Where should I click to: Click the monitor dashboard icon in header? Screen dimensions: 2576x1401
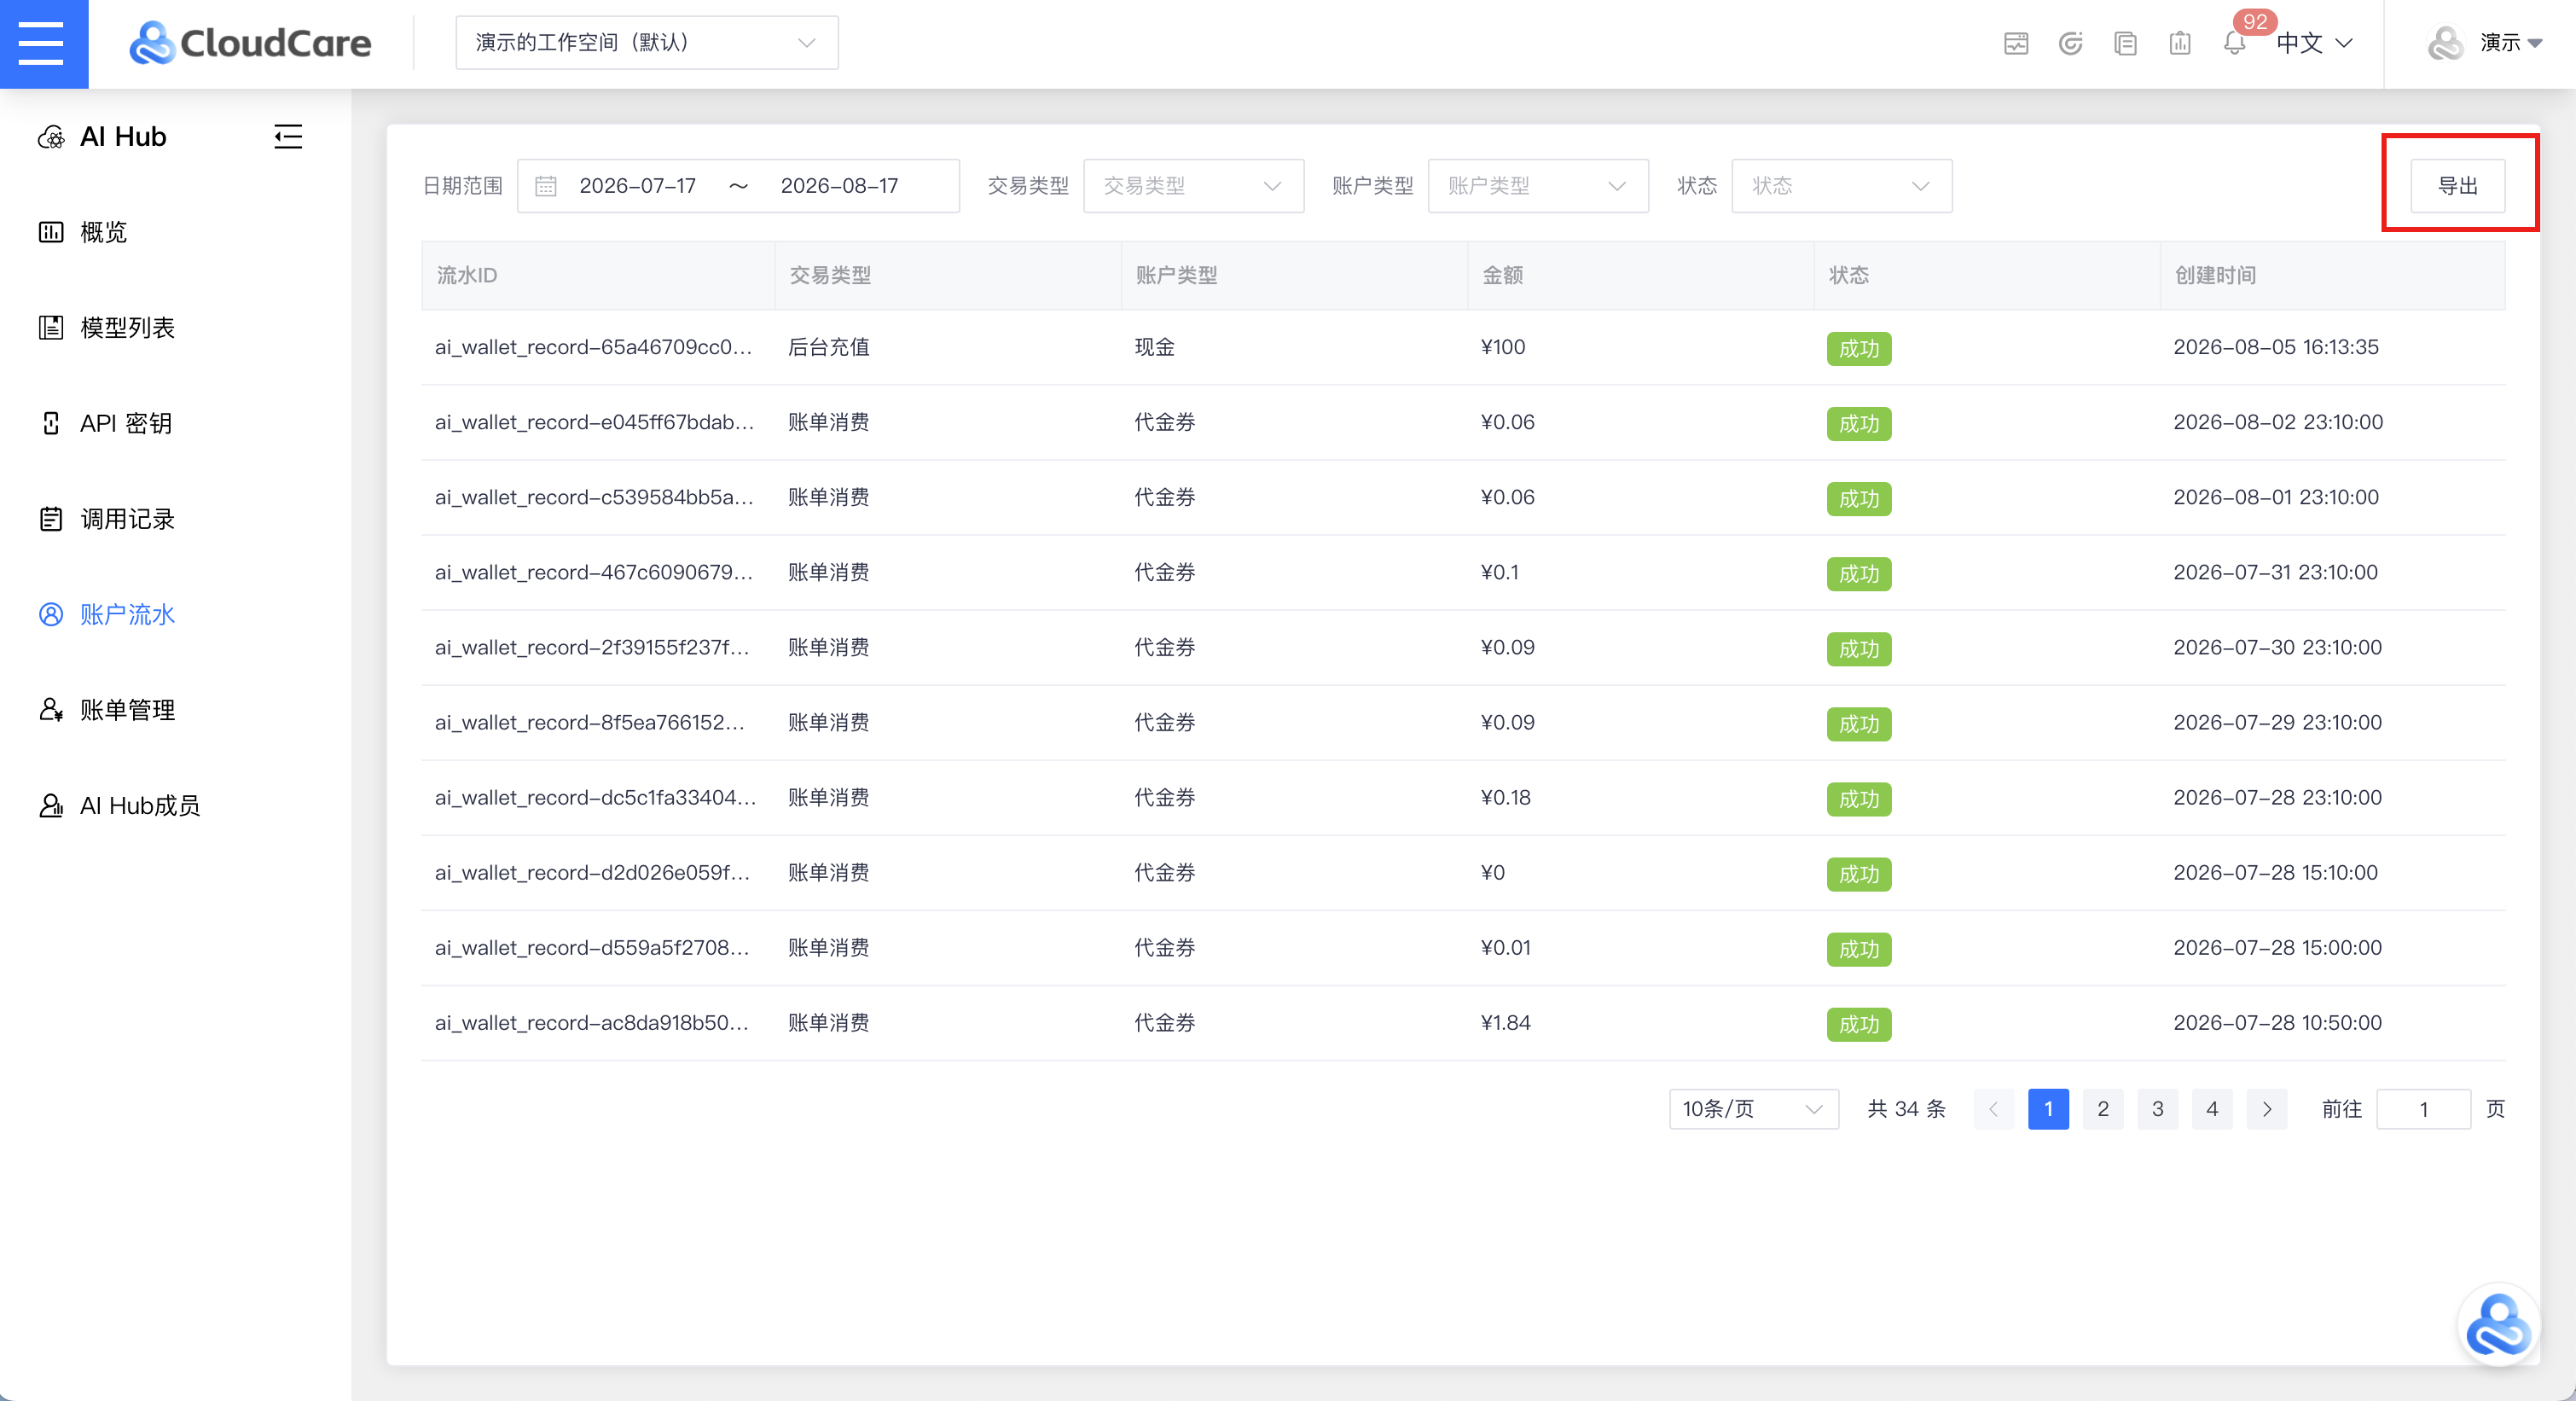pos(2016,43)
